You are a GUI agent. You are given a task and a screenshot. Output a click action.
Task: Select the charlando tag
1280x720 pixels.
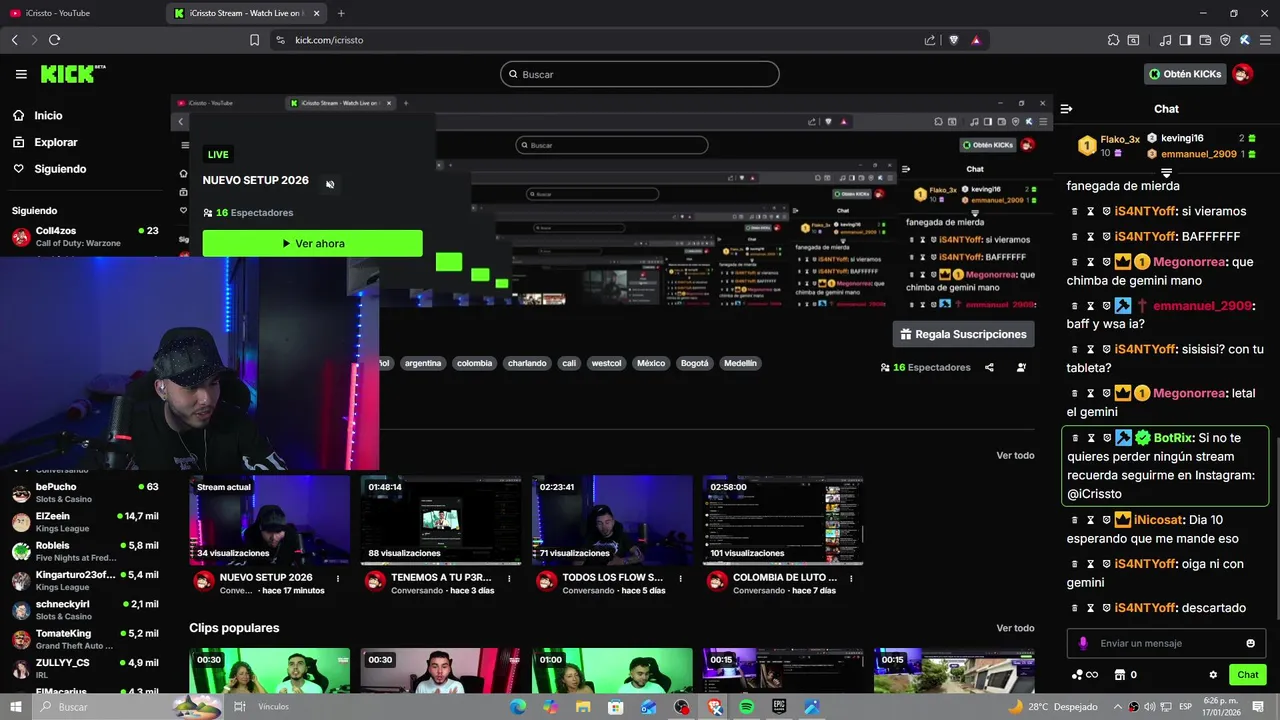(x=527, y=363)
